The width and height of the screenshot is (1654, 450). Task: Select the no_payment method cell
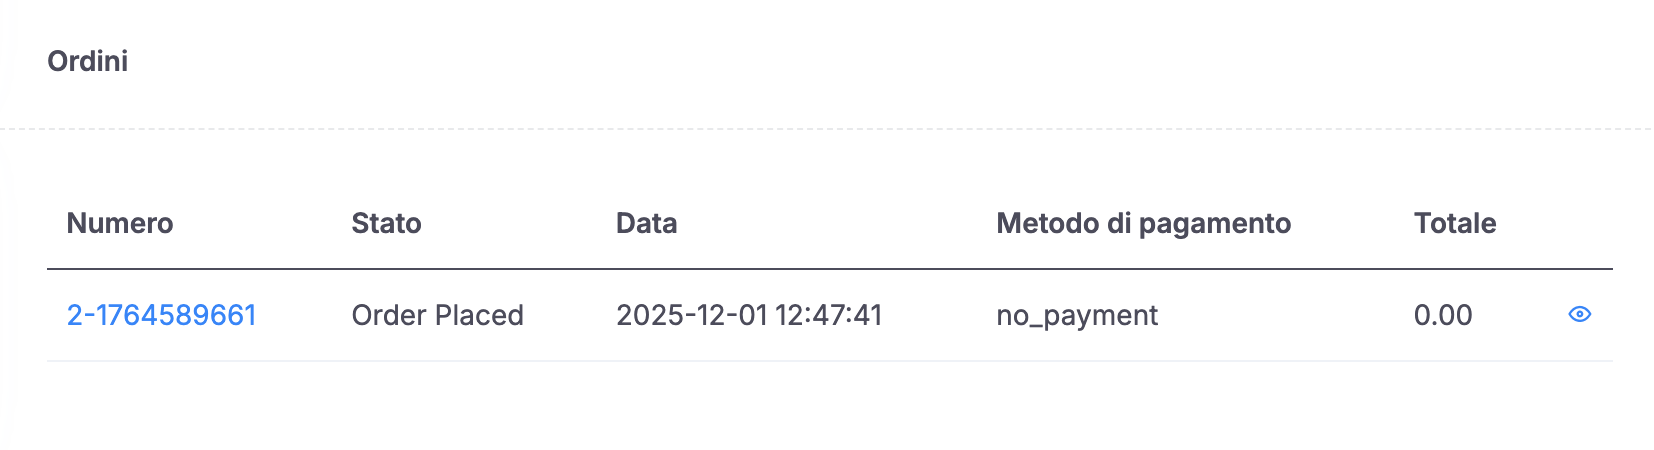point(1077,316)
